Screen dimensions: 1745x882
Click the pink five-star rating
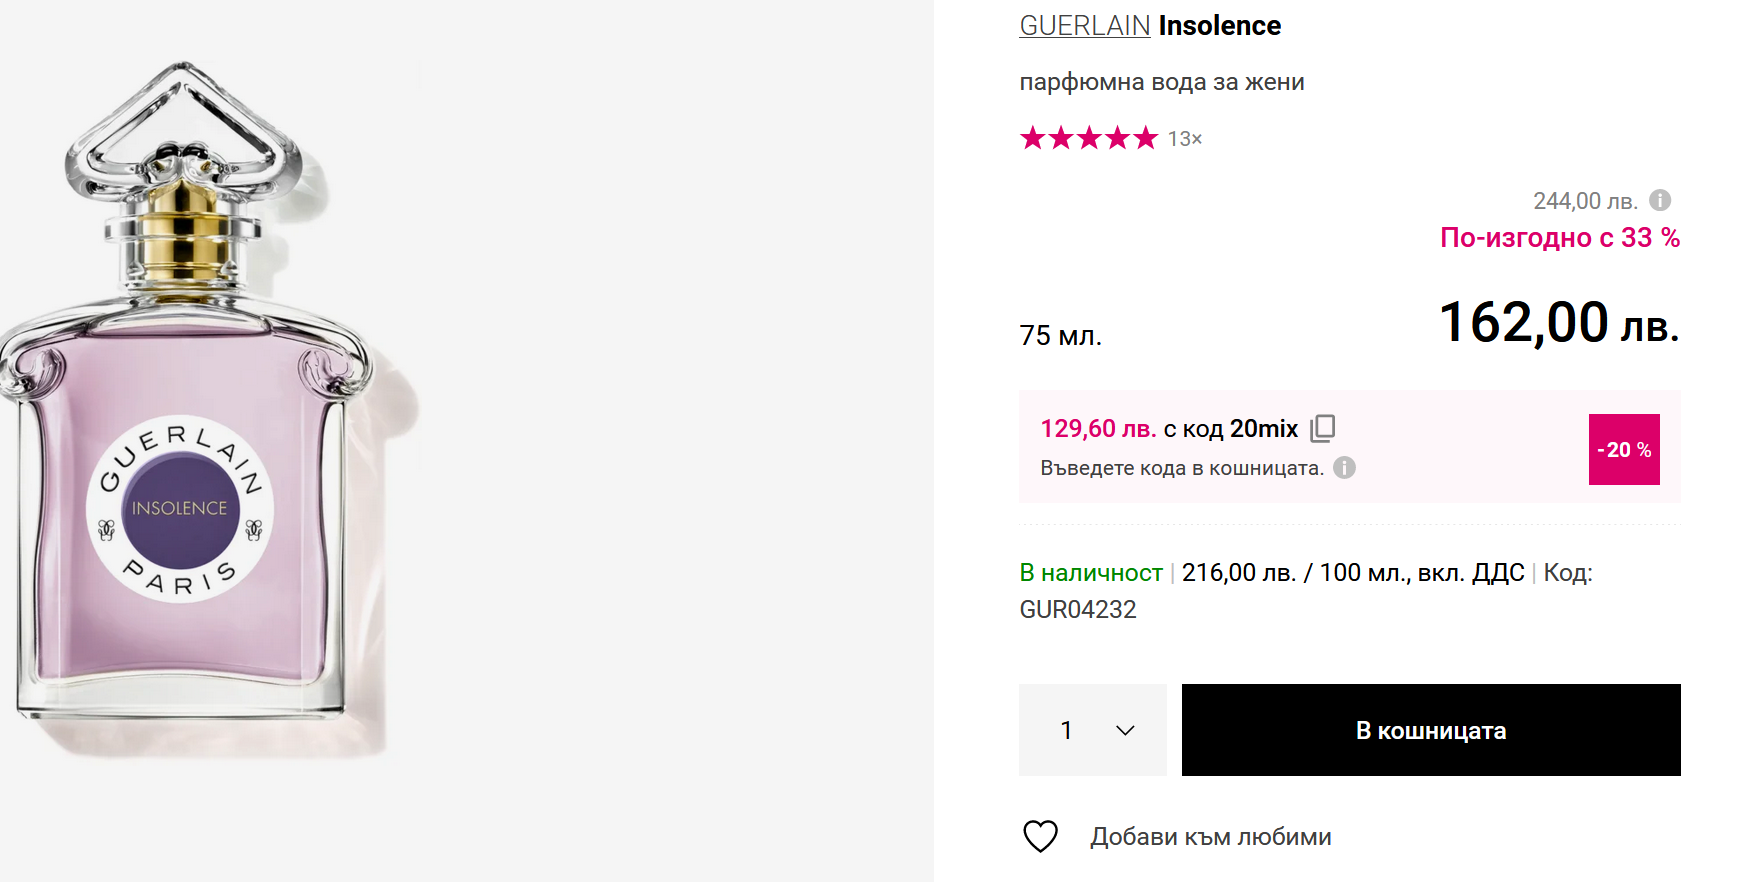point(1088,138)
